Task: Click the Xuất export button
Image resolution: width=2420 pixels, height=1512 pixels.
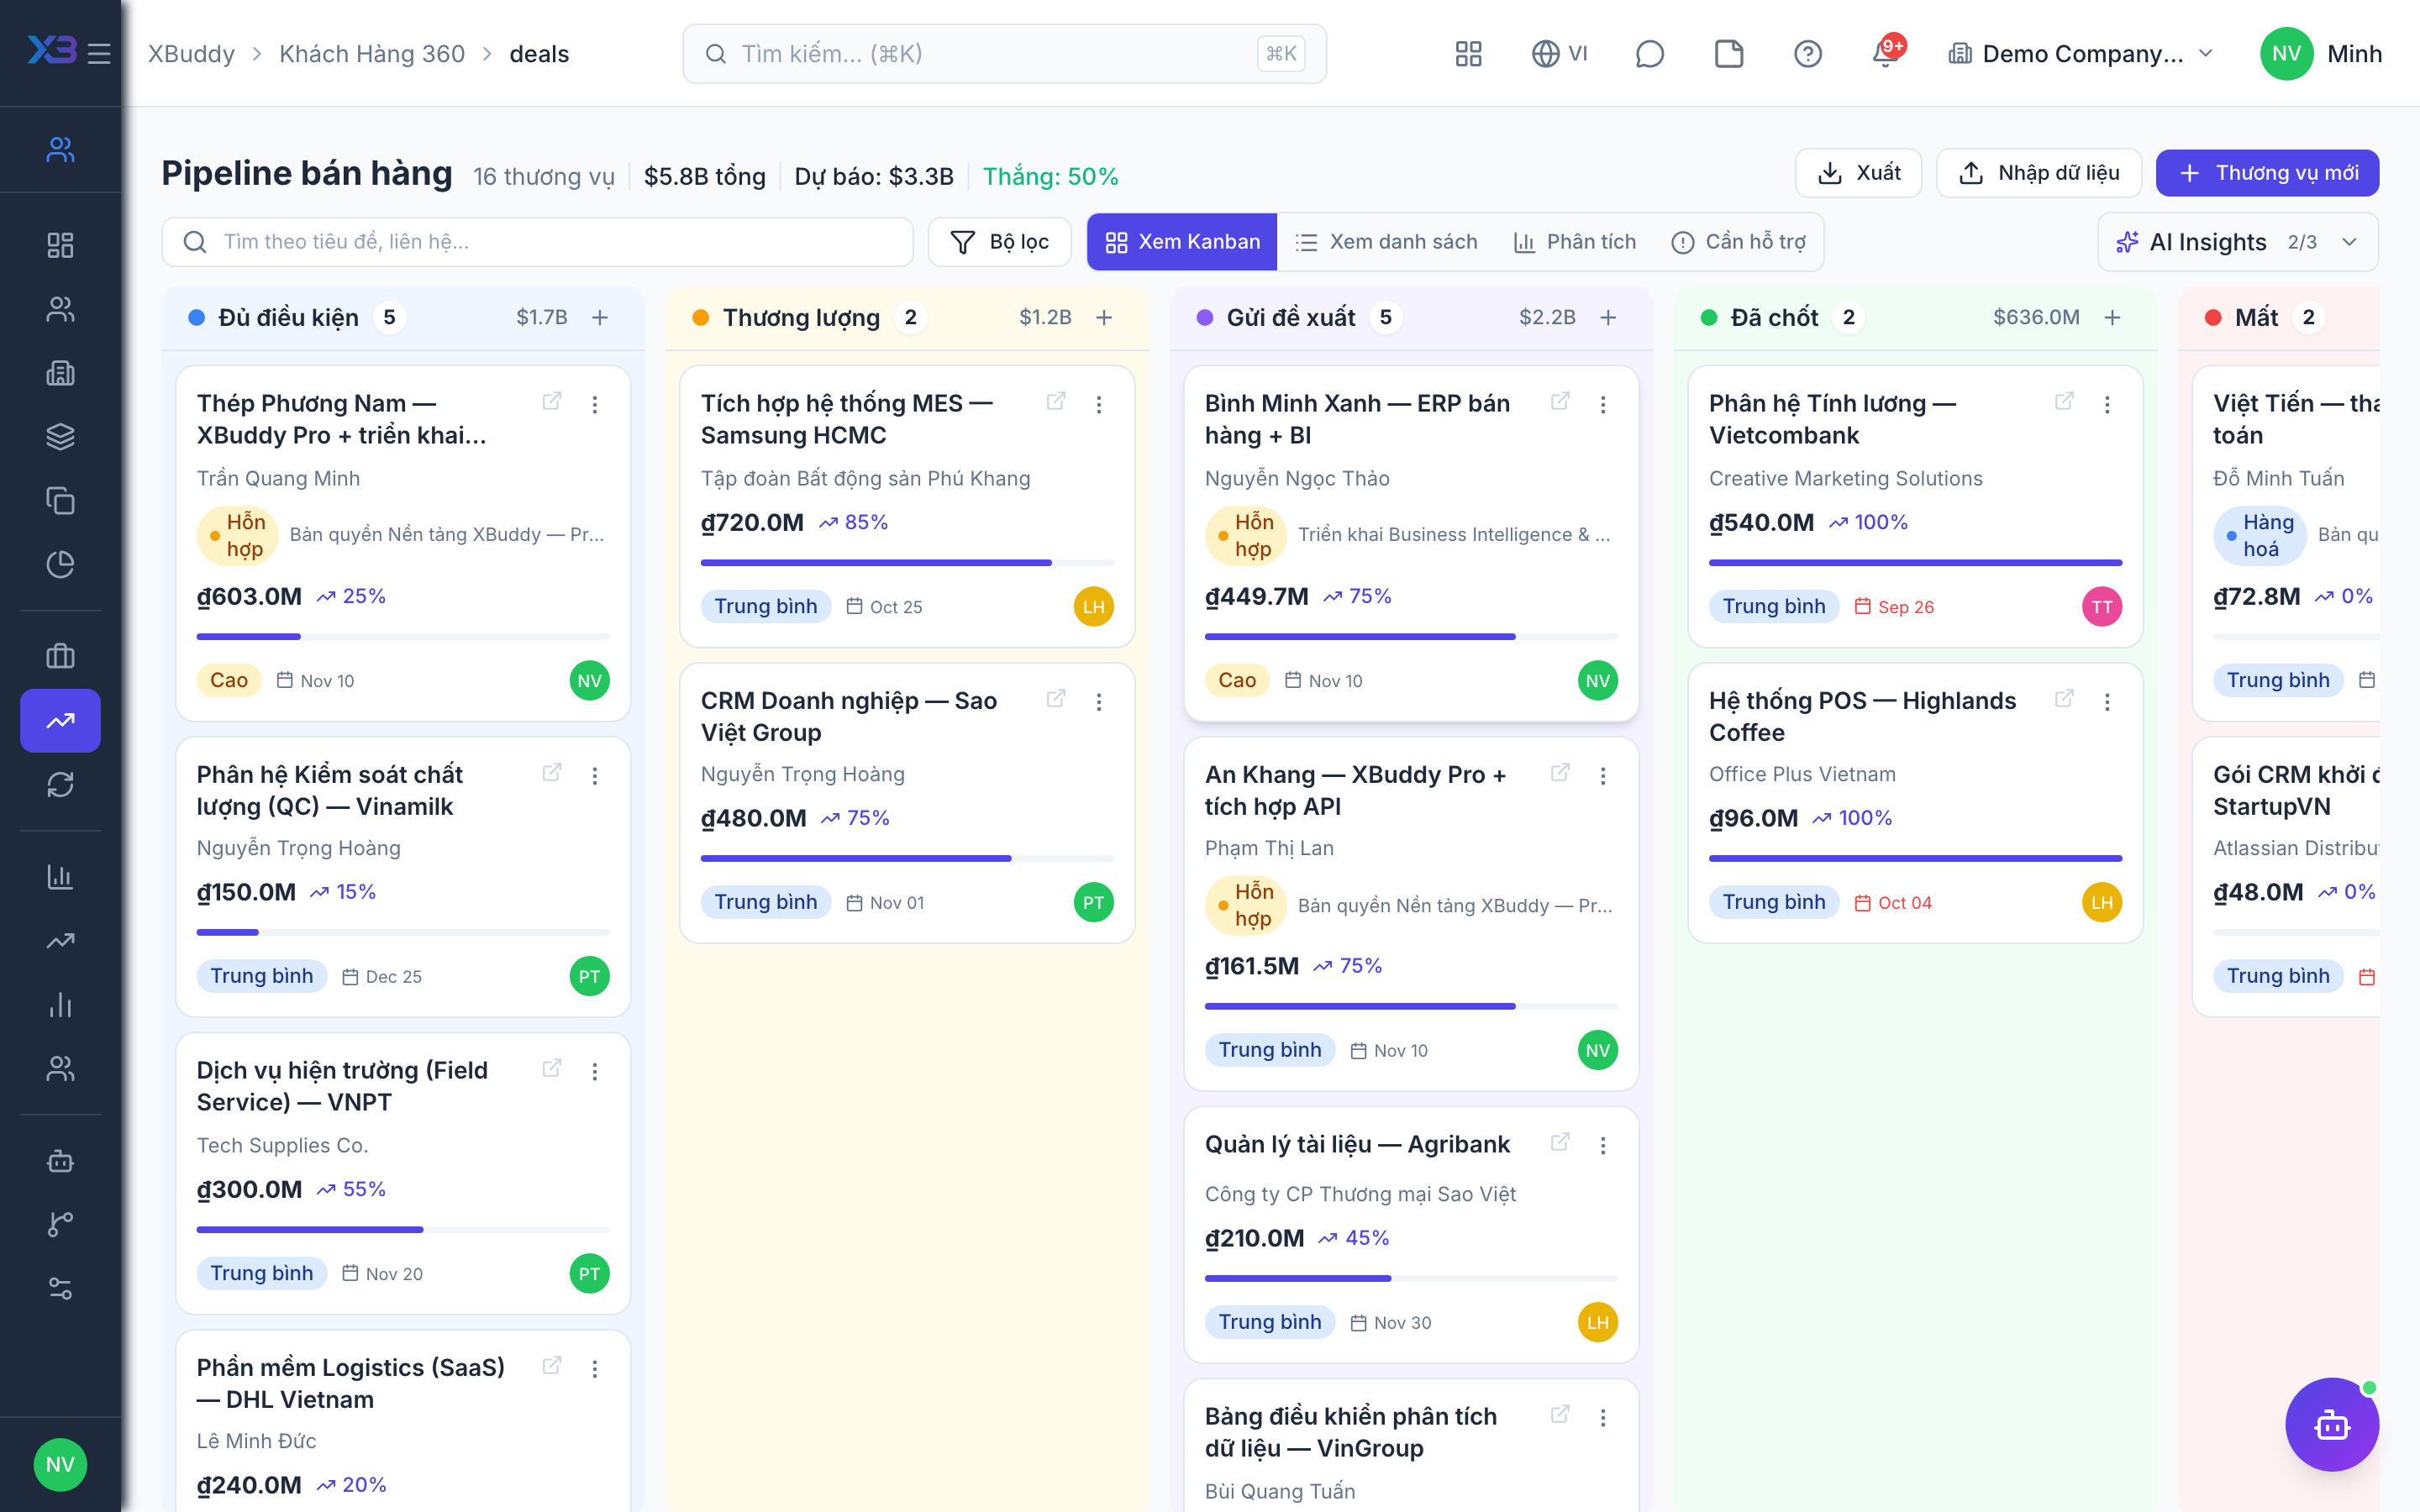Action: 1858,173
